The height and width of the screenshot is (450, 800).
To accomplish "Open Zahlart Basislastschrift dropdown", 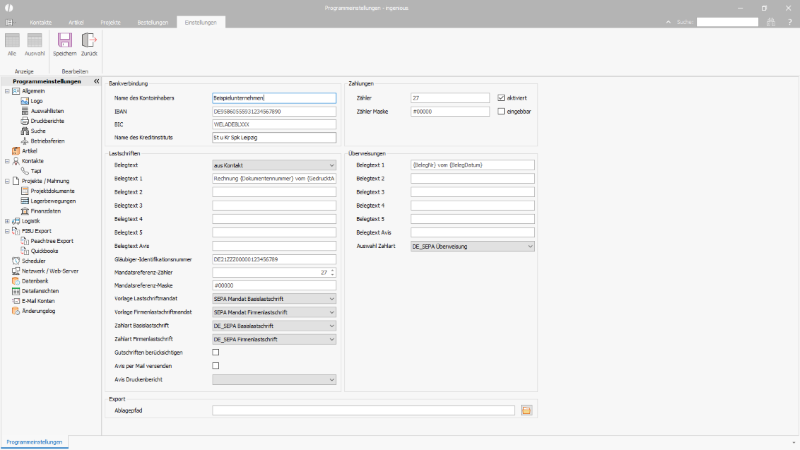I will (274, 326).
